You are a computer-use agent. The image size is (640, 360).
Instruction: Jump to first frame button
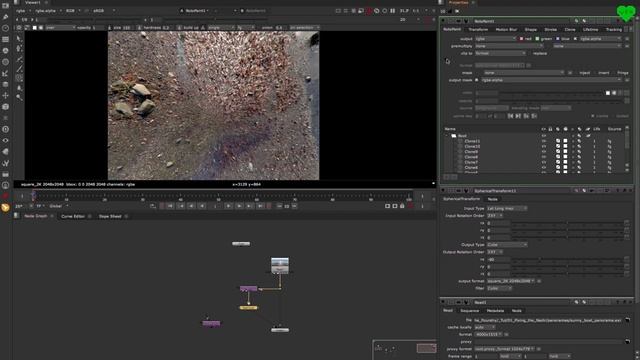click(170, 206)
